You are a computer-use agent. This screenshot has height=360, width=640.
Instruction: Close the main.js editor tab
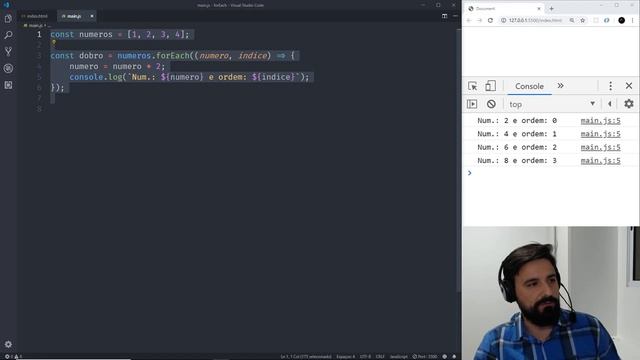click(x=92, y=16)
